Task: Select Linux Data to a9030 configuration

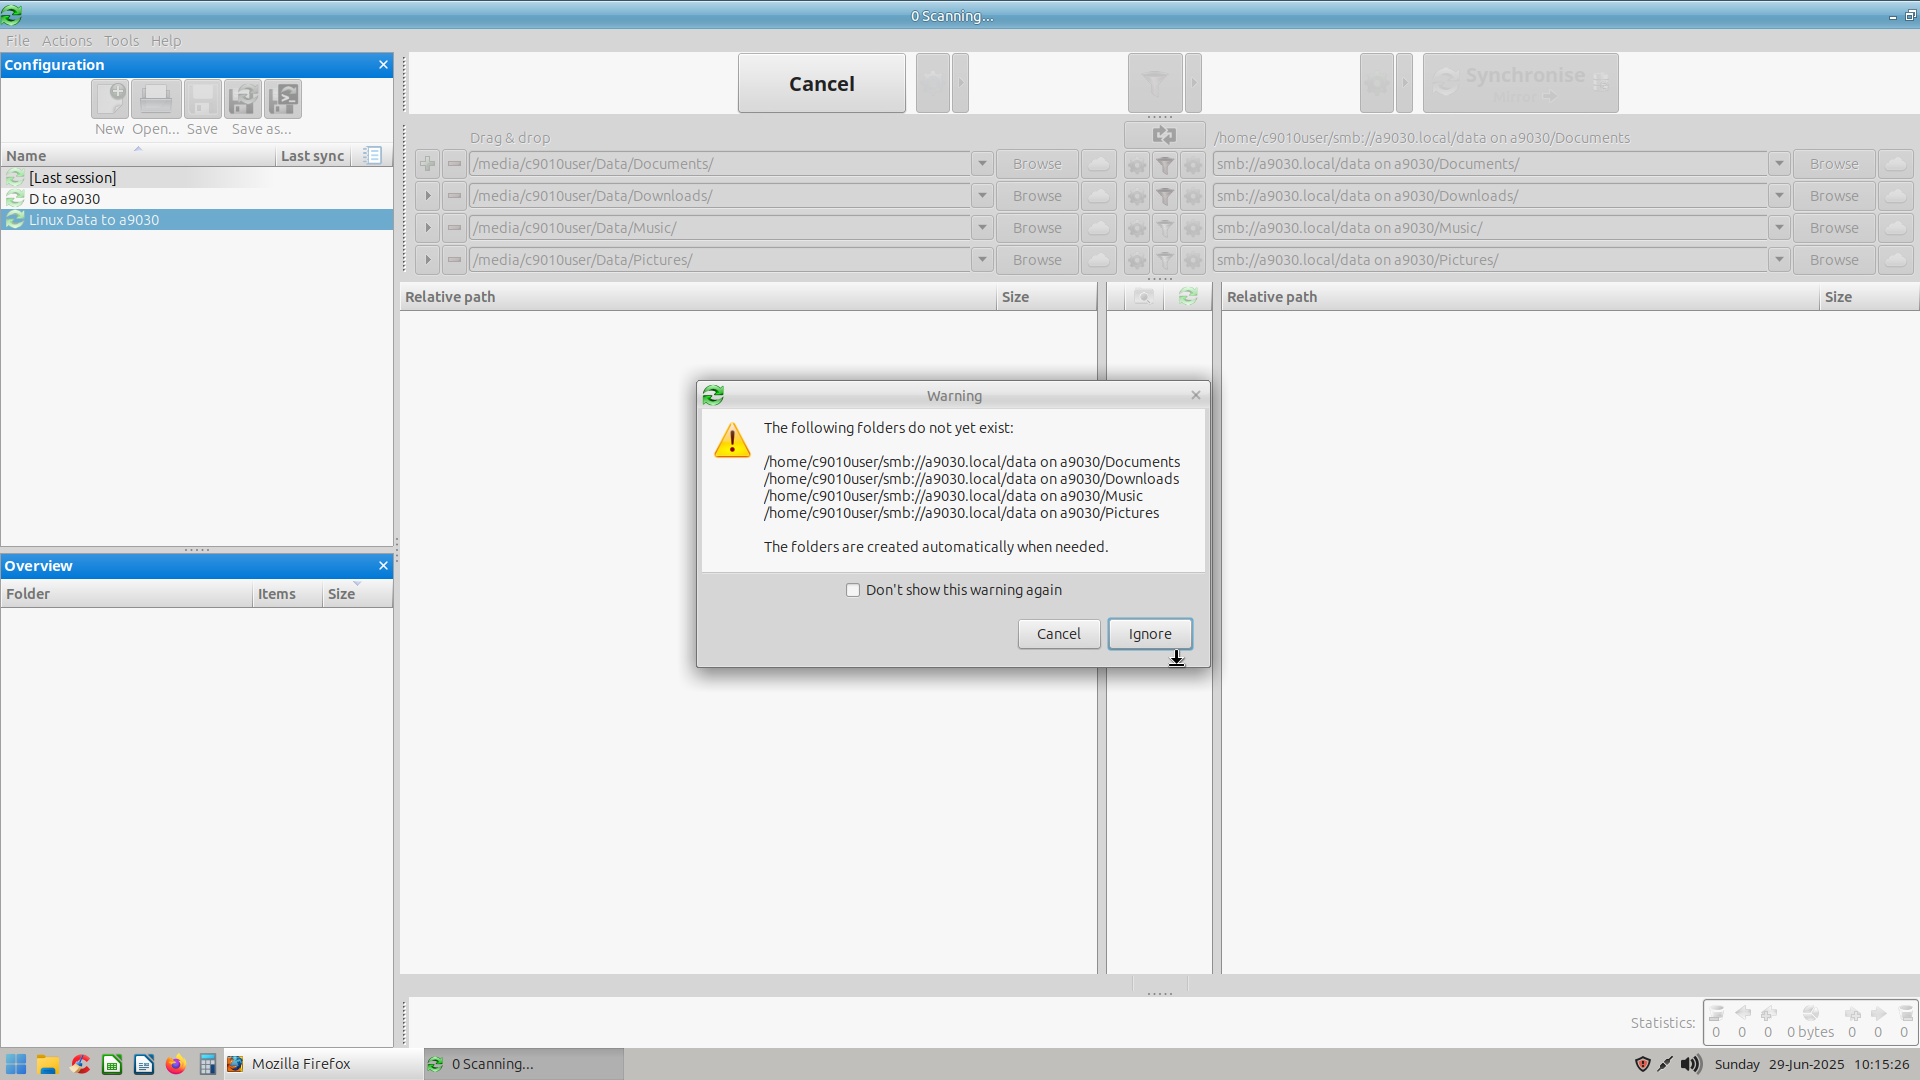Action: pos(197,220)
